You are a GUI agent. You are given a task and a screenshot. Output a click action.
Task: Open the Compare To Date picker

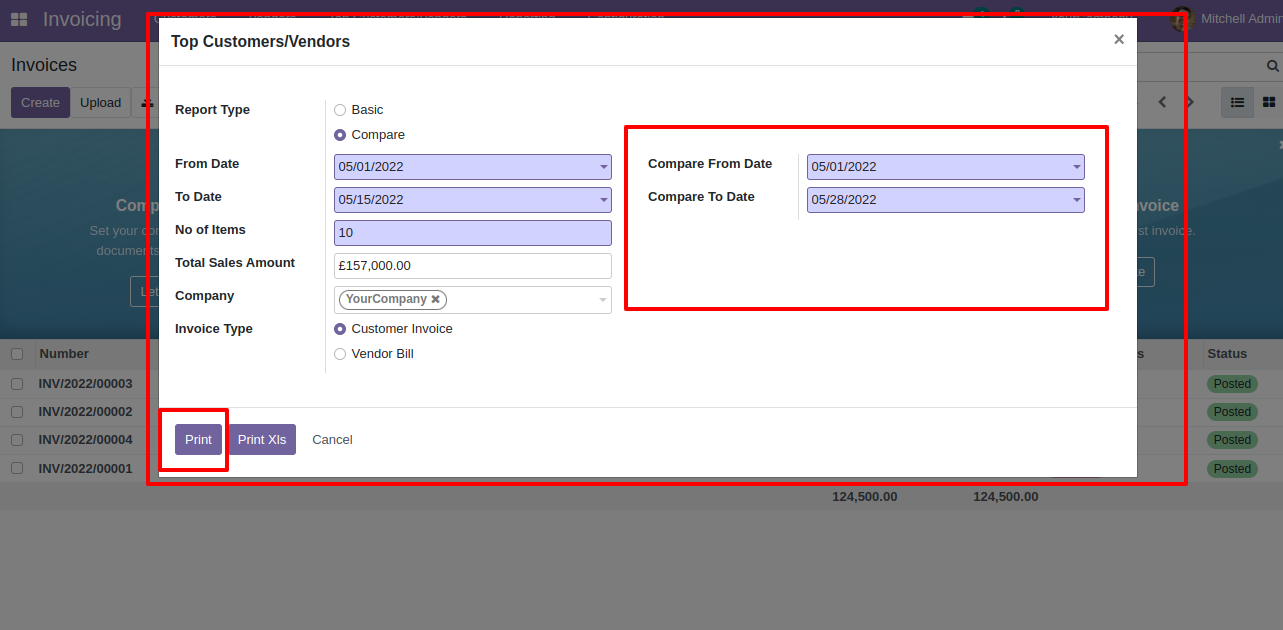click(x=946, y=200)
